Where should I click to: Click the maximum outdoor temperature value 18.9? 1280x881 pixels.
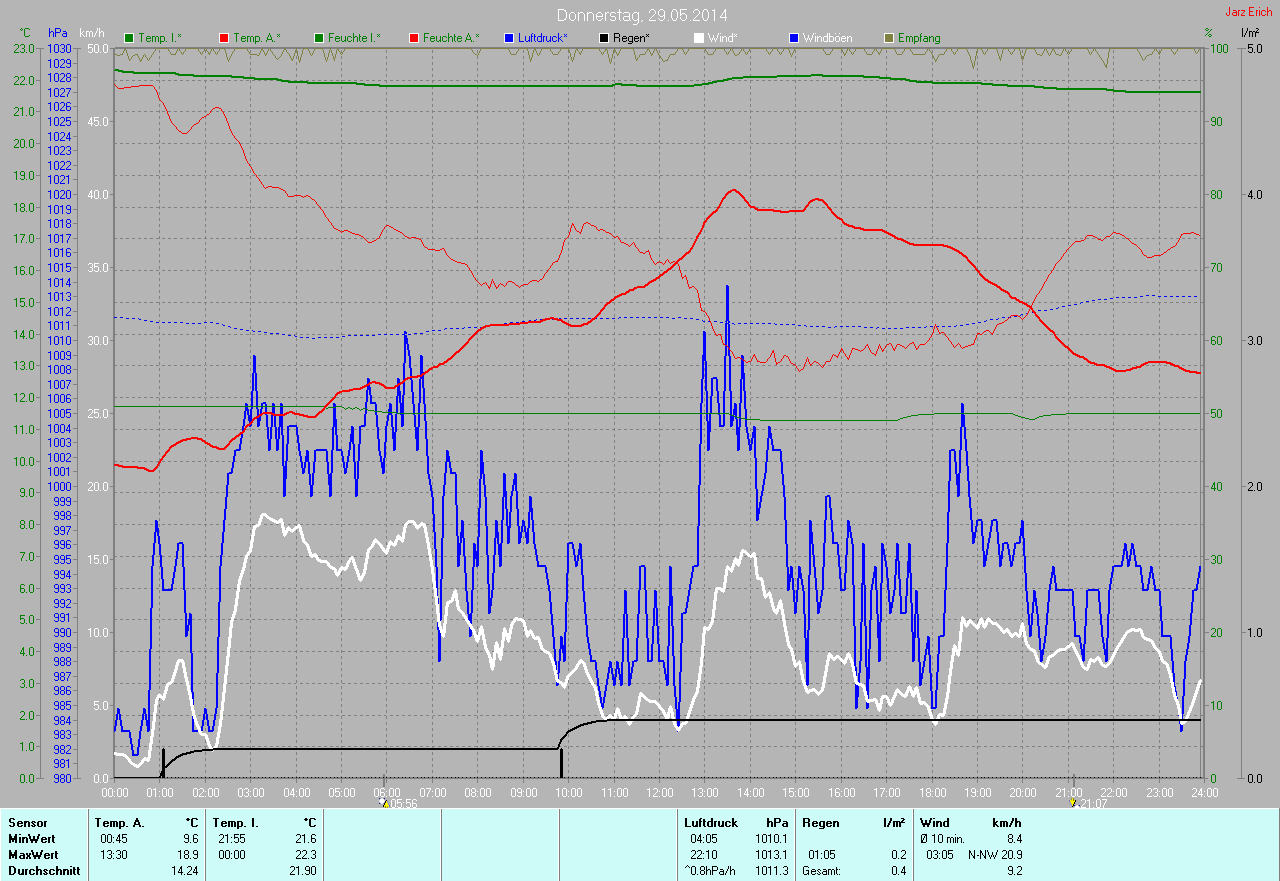[187, 855]
